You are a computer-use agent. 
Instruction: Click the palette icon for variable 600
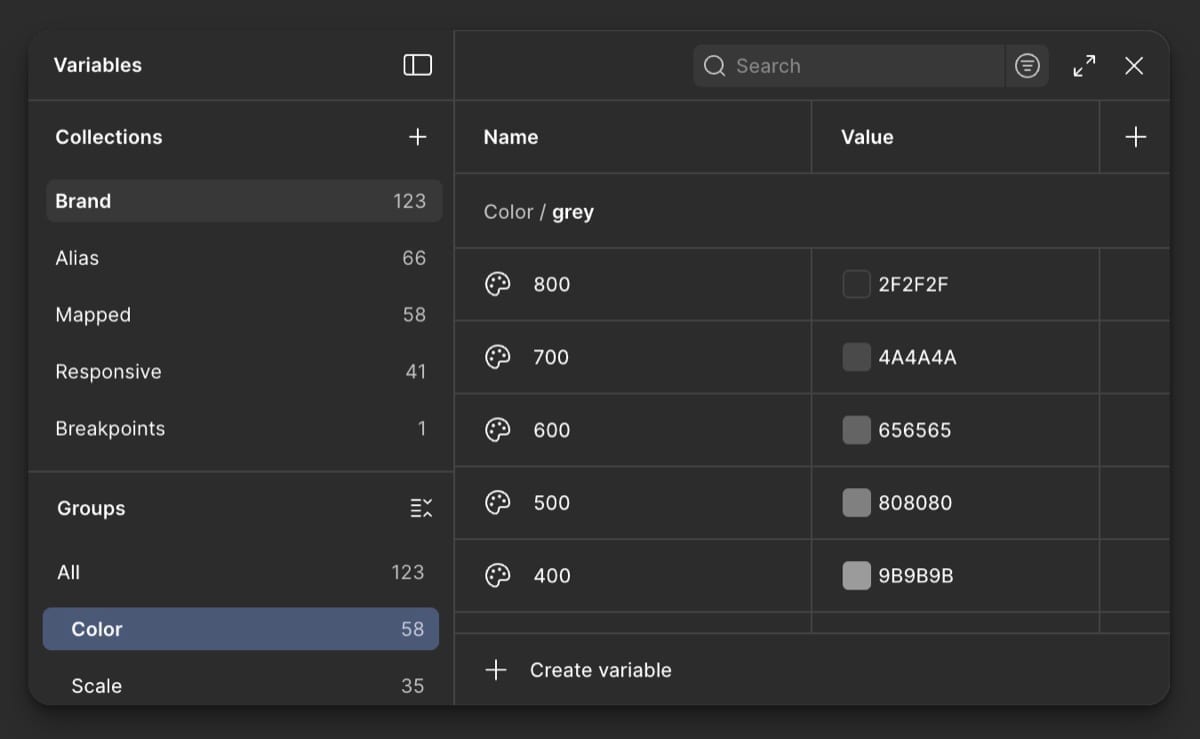pyautogui.click(x=497, y=430)
